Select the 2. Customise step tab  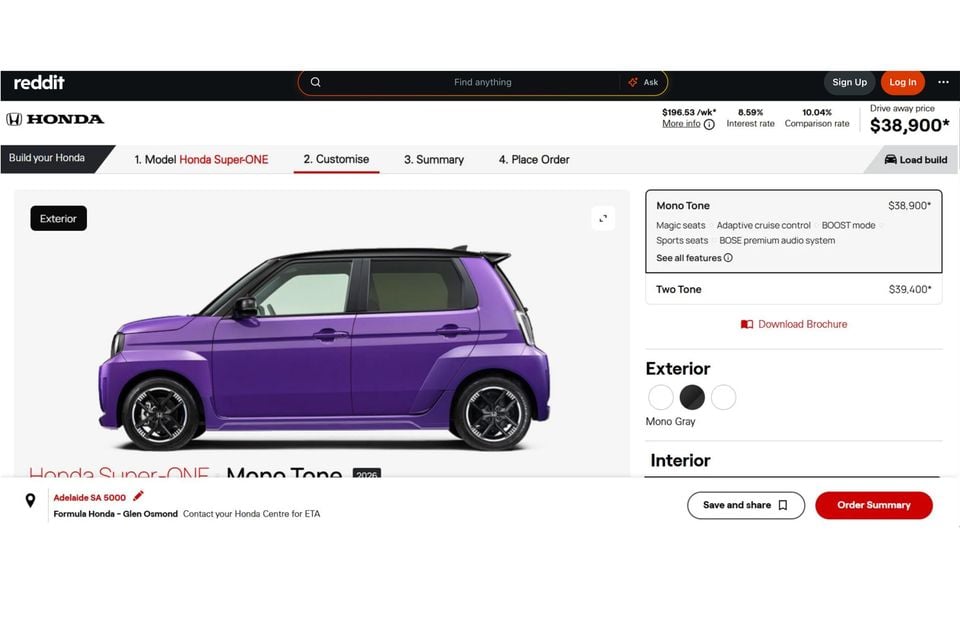coord(336,159)
